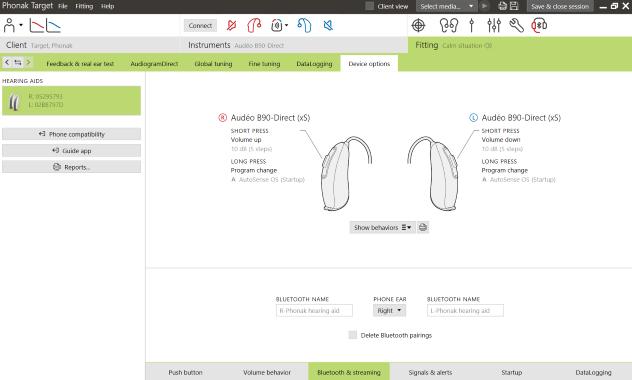Go forward with the right chevron

[x=28, y=62]
